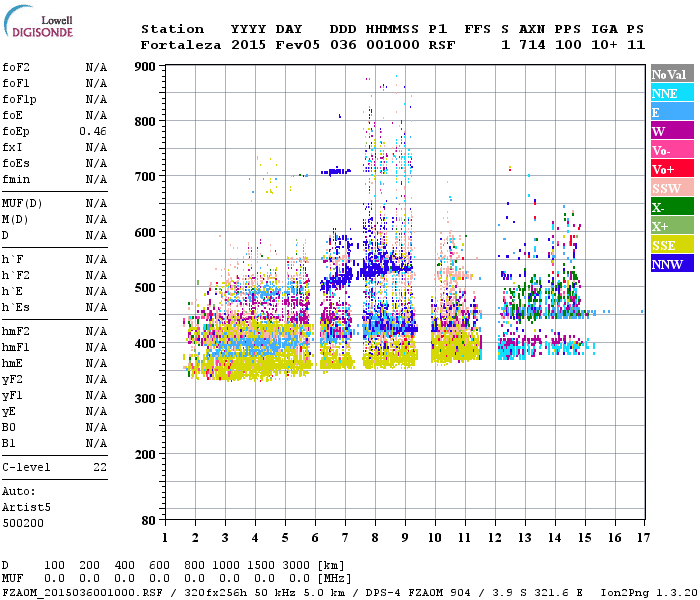
Task: Click the AXN value 714
Action: pos(532,45)
